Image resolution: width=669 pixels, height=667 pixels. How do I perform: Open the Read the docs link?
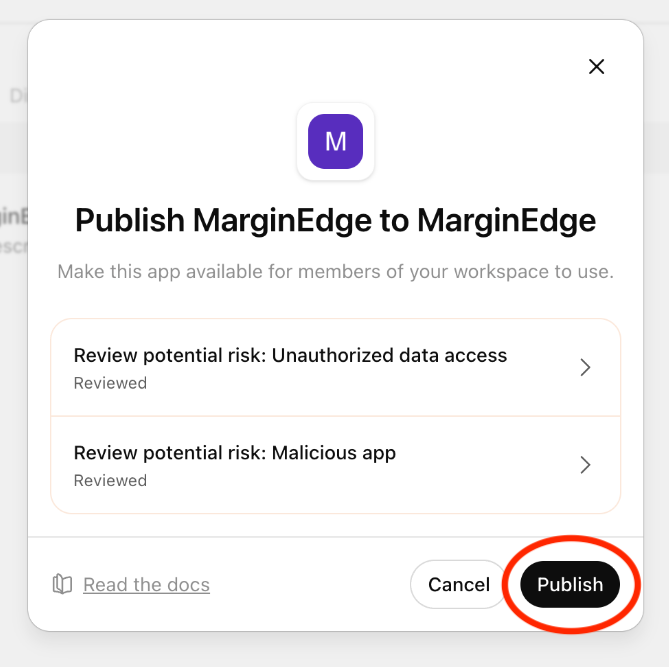click(x=146, y=585)
